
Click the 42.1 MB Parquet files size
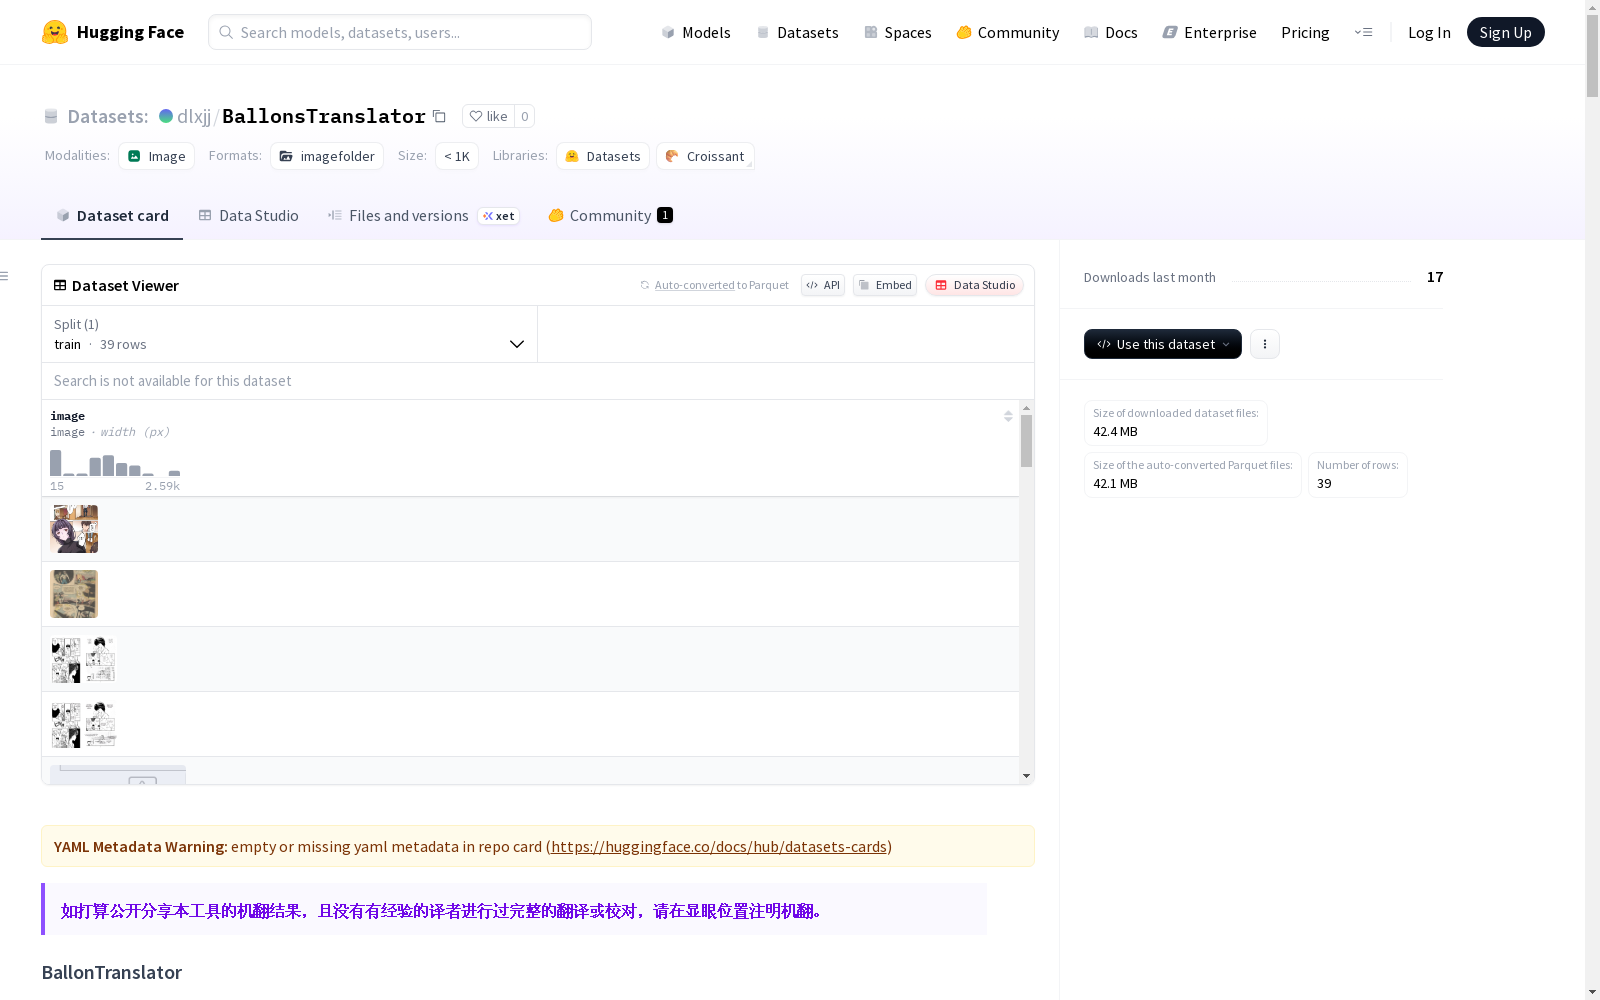coord(1115,484)
